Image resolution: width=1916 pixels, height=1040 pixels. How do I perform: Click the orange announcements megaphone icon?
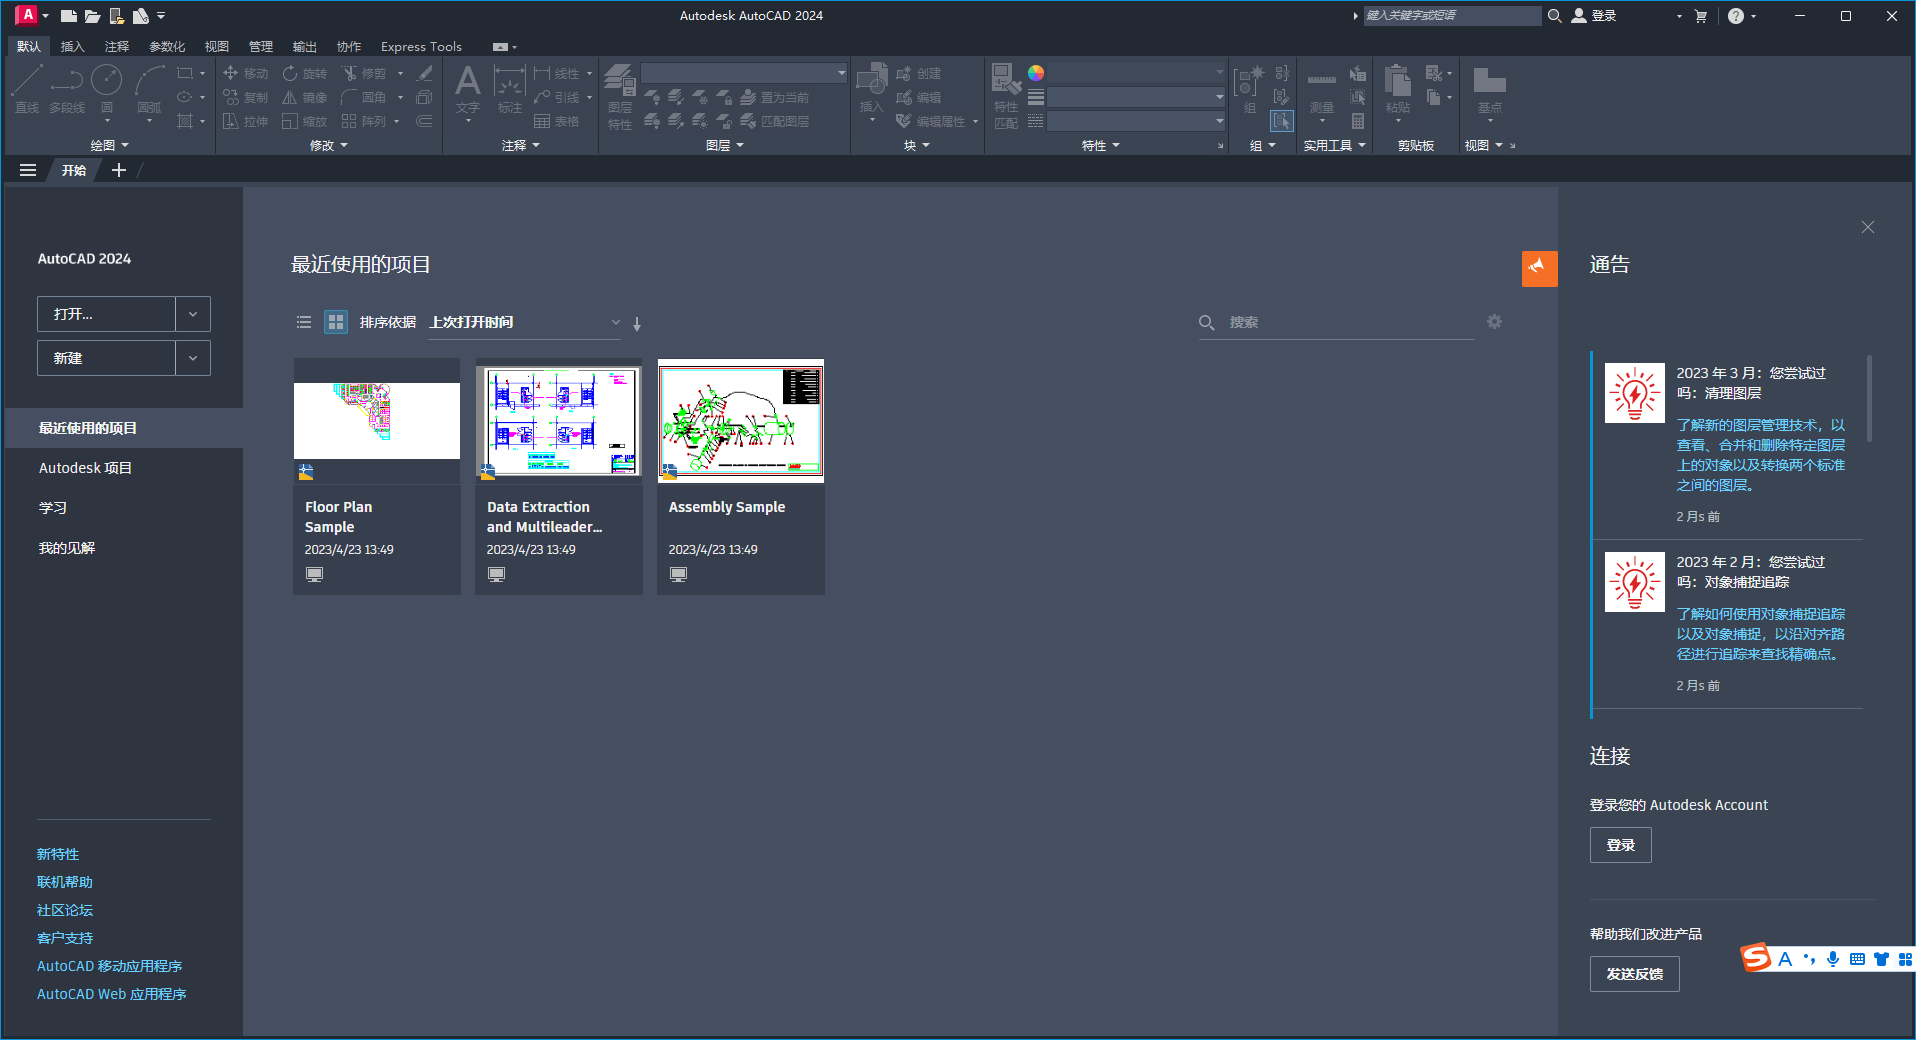click(x=1540, y=268)
